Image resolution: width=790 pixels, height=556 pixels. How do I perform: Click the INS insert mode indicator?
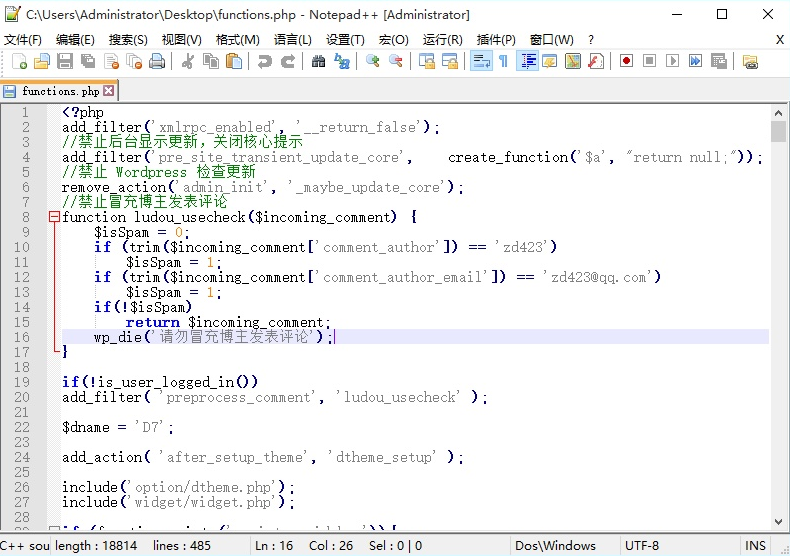click(755, 546)
